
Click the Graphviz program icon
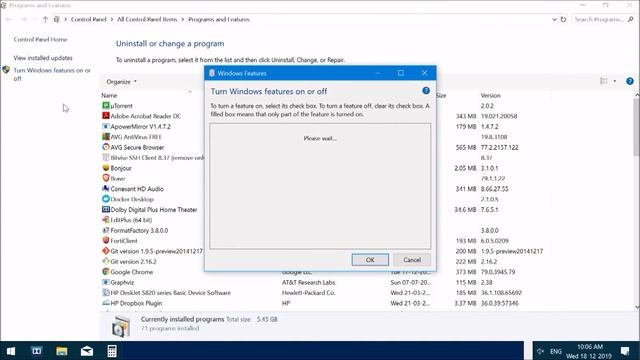[x=106, y=282]
